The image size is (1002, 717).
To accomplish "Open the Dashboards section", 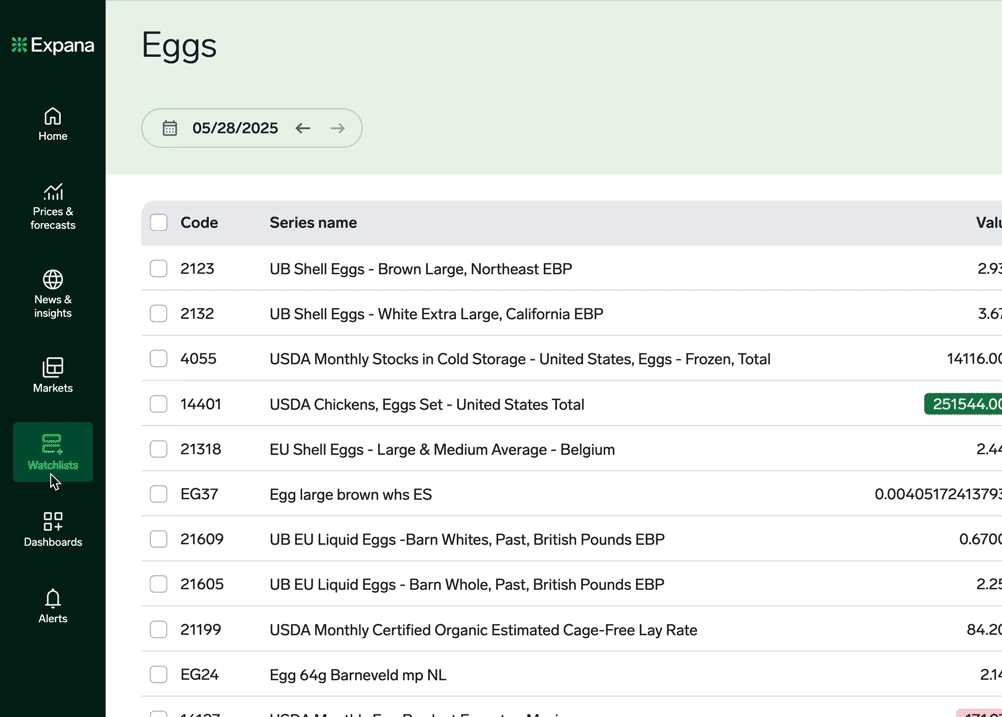I will coord(52,529).
